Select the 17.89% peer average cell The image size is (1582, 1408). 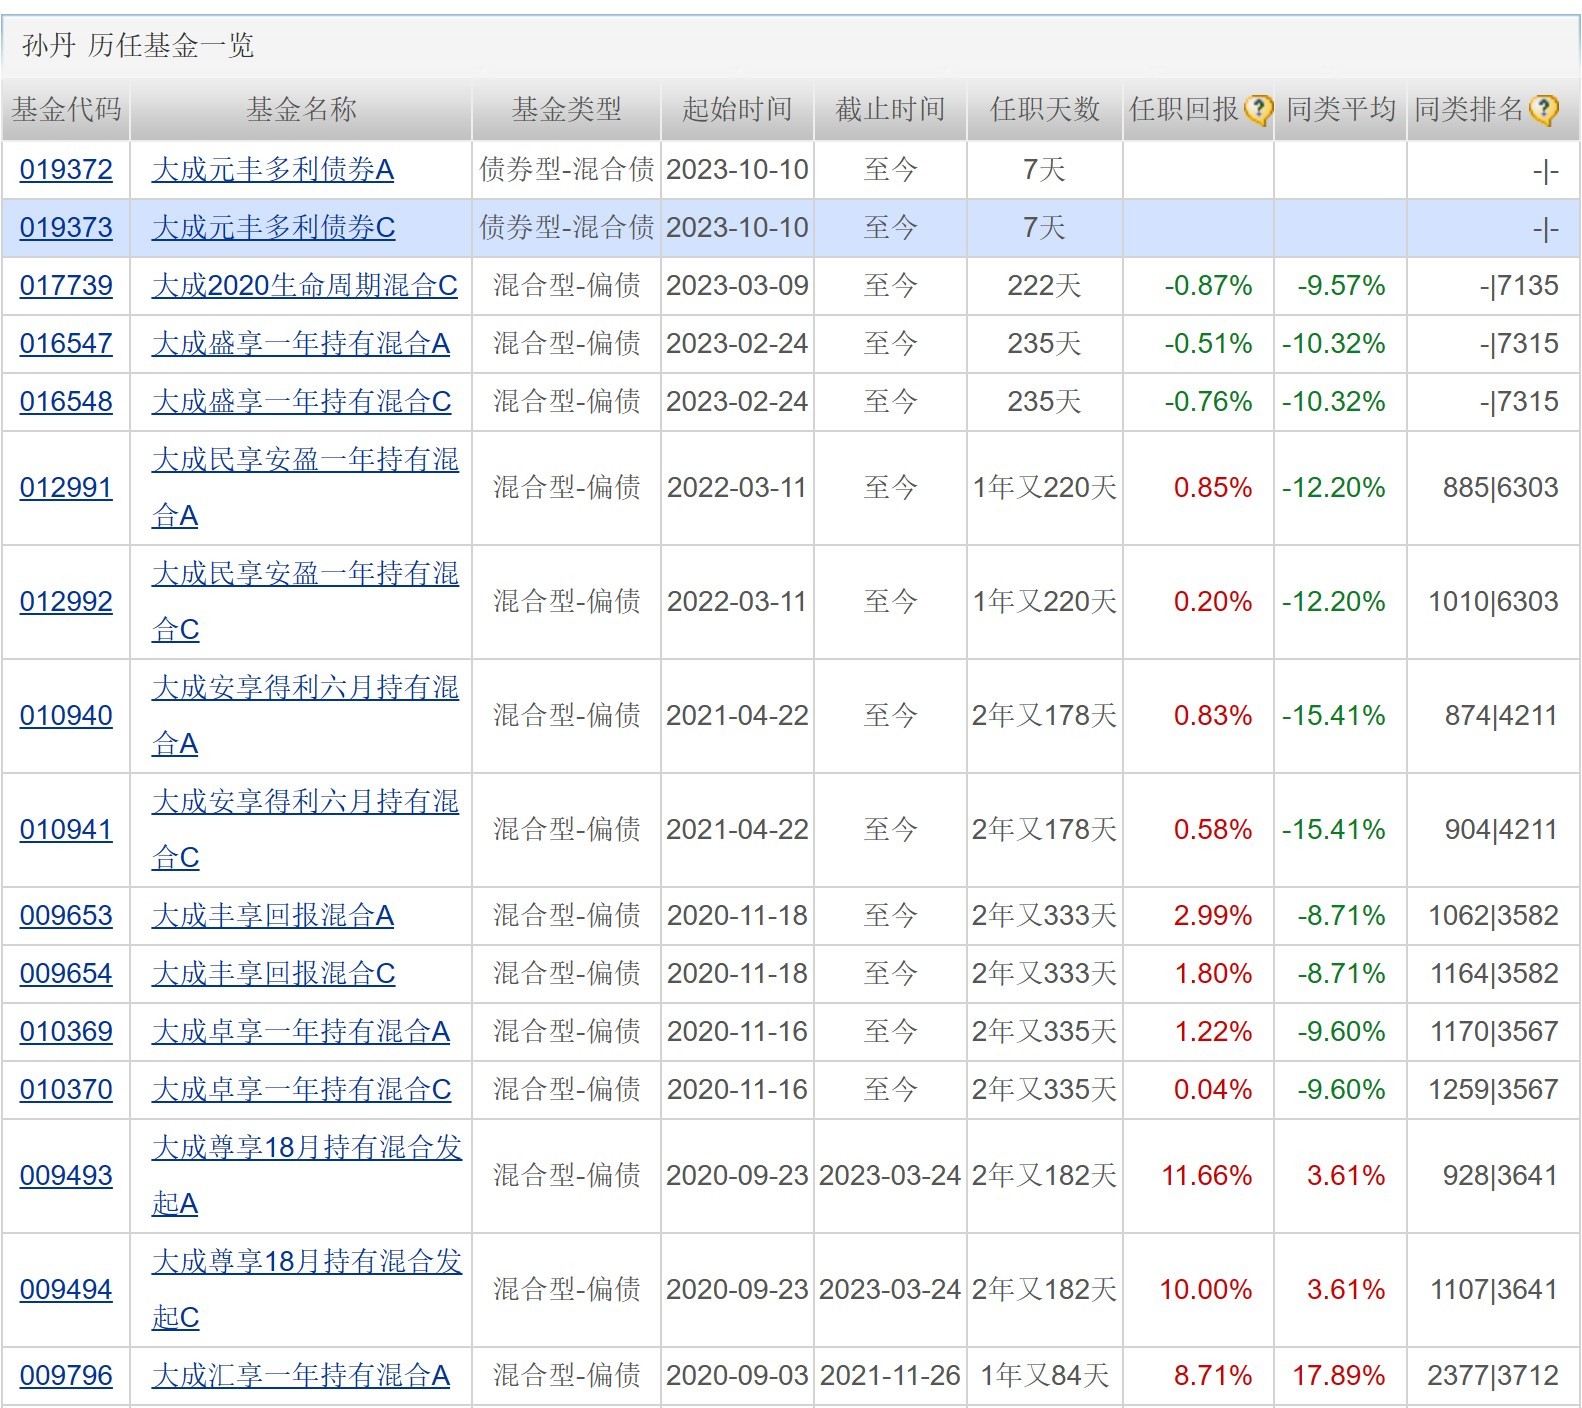point(1338,1376)
